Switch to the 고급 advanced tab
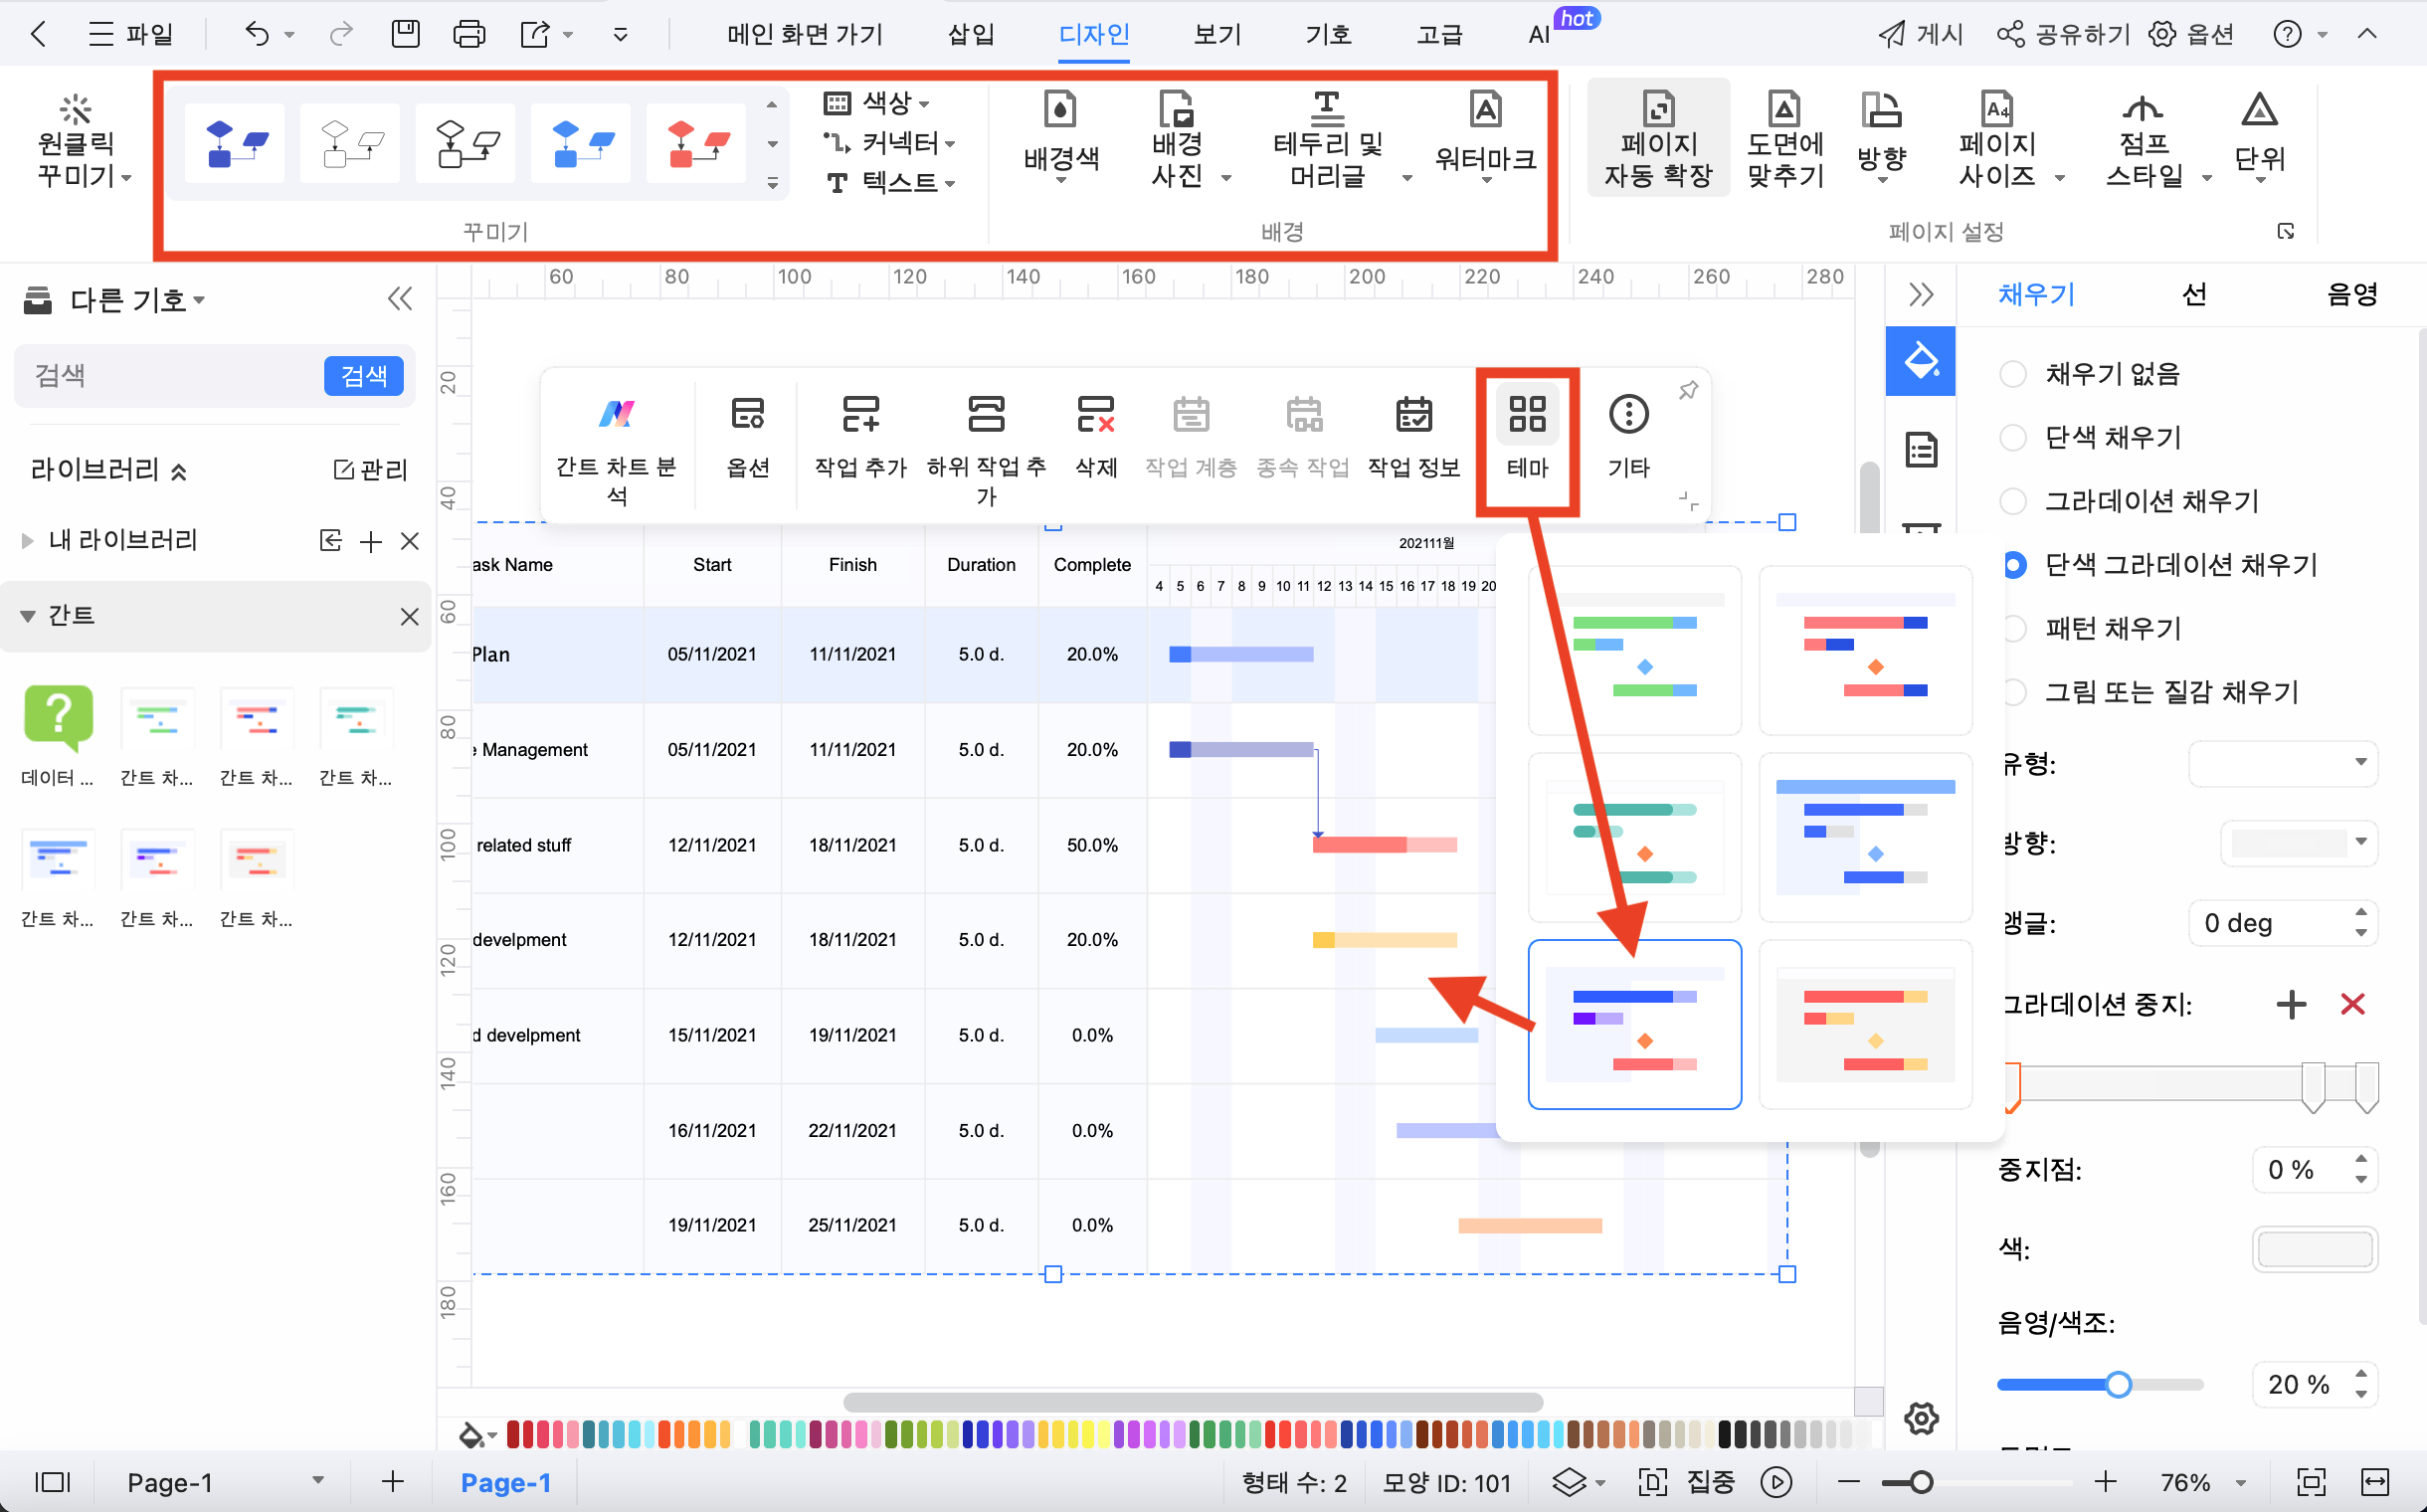2427x1512 pixels. 1439,34
